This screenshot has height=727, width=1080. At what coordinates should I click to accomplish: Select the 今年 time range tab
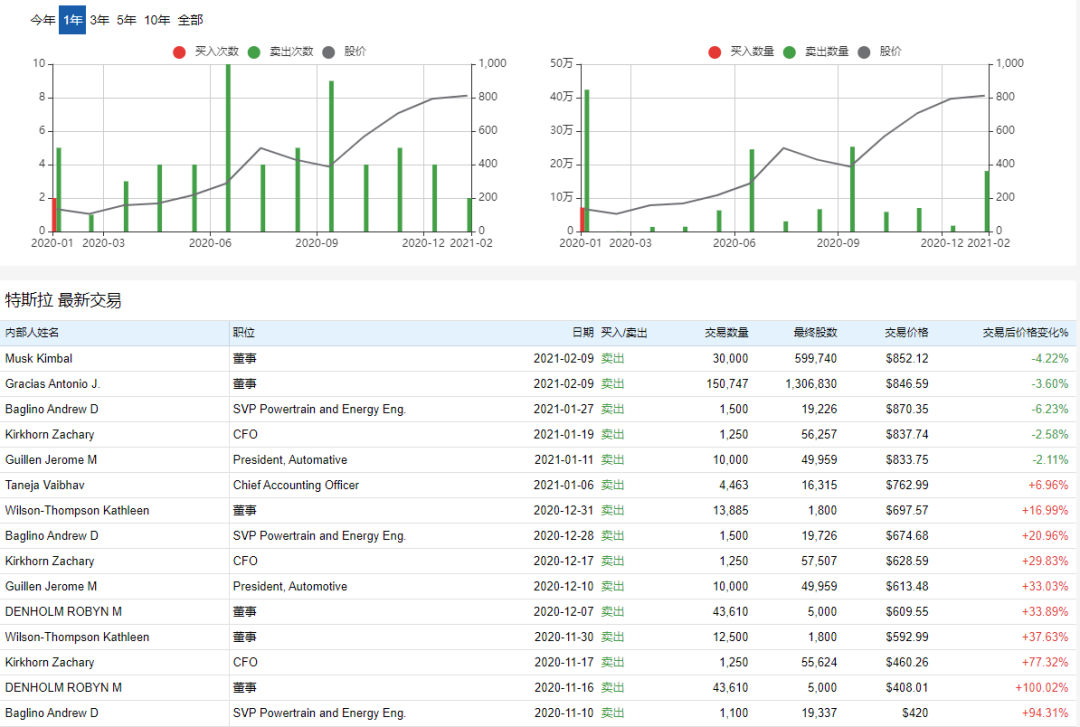tap(43, 20)
